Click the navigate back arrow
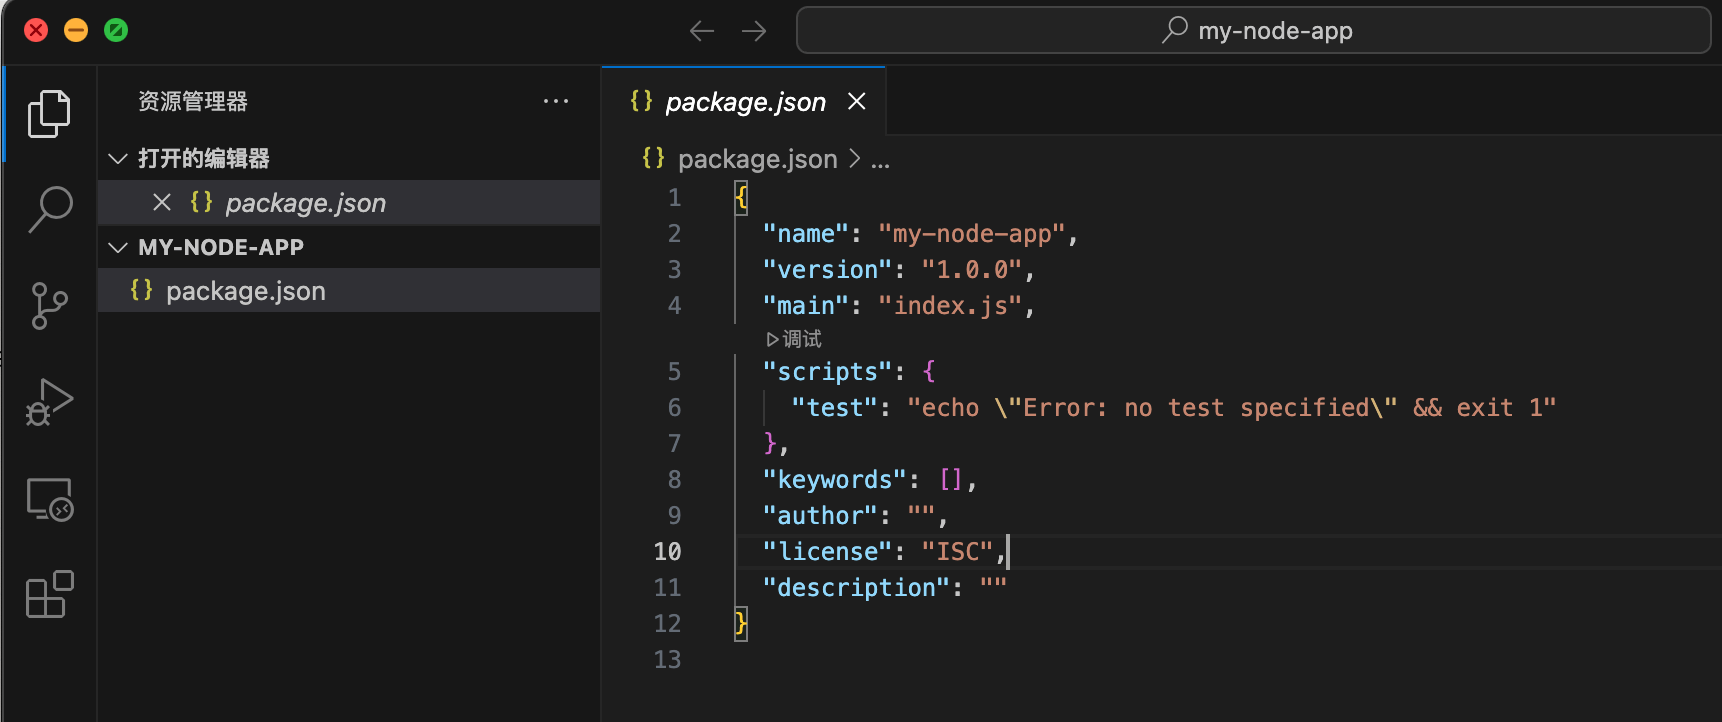This screenshot has height=722, width=1722. pyautogui.click(x=702, y=31)
